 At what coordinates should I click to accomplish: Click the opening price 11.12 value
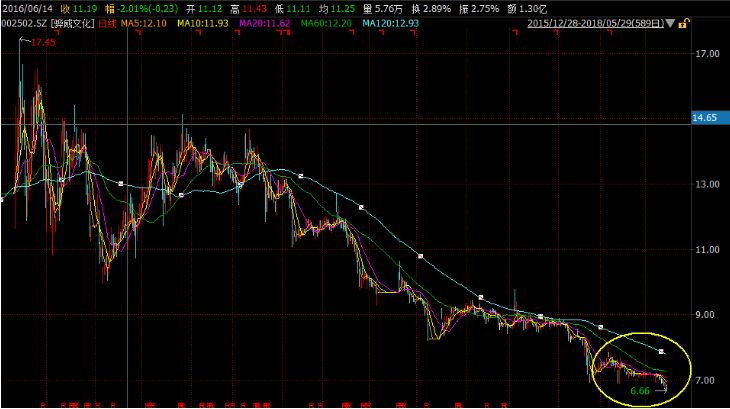[x=210, y=8]
